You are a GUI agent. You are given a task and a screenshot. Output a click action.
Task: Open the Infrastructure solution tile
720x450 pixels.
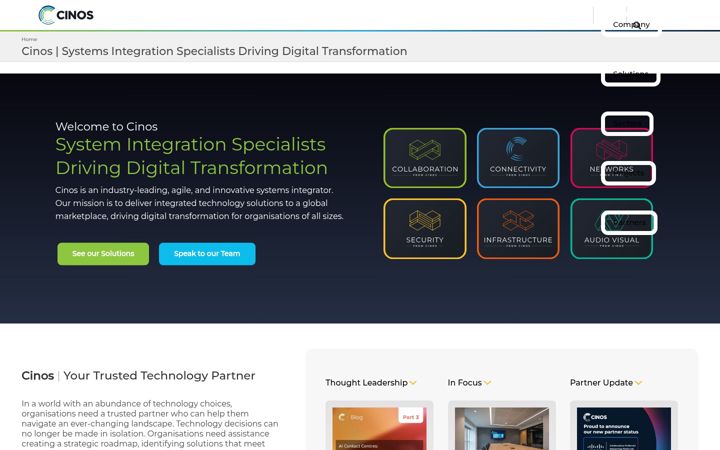click(x=518, y=229)
